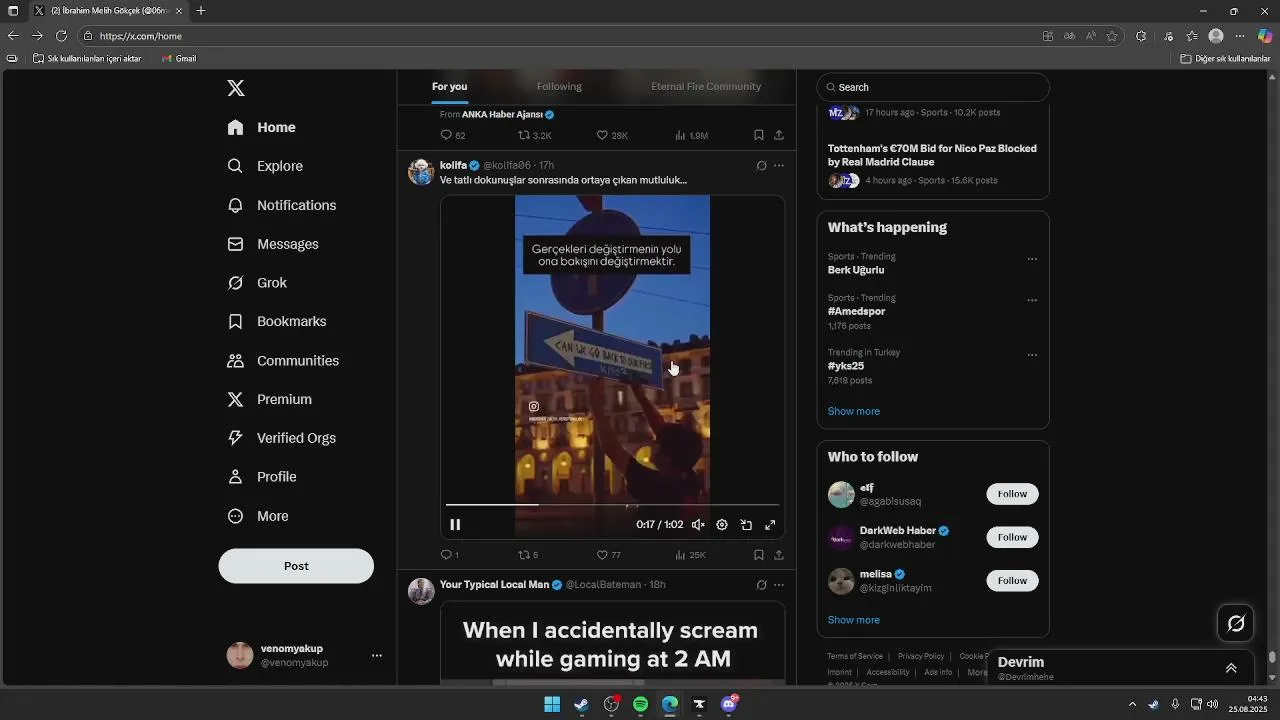Open Privacy Policy footer link
This screenshot has height=720, width=1280.
click(921, 656)
